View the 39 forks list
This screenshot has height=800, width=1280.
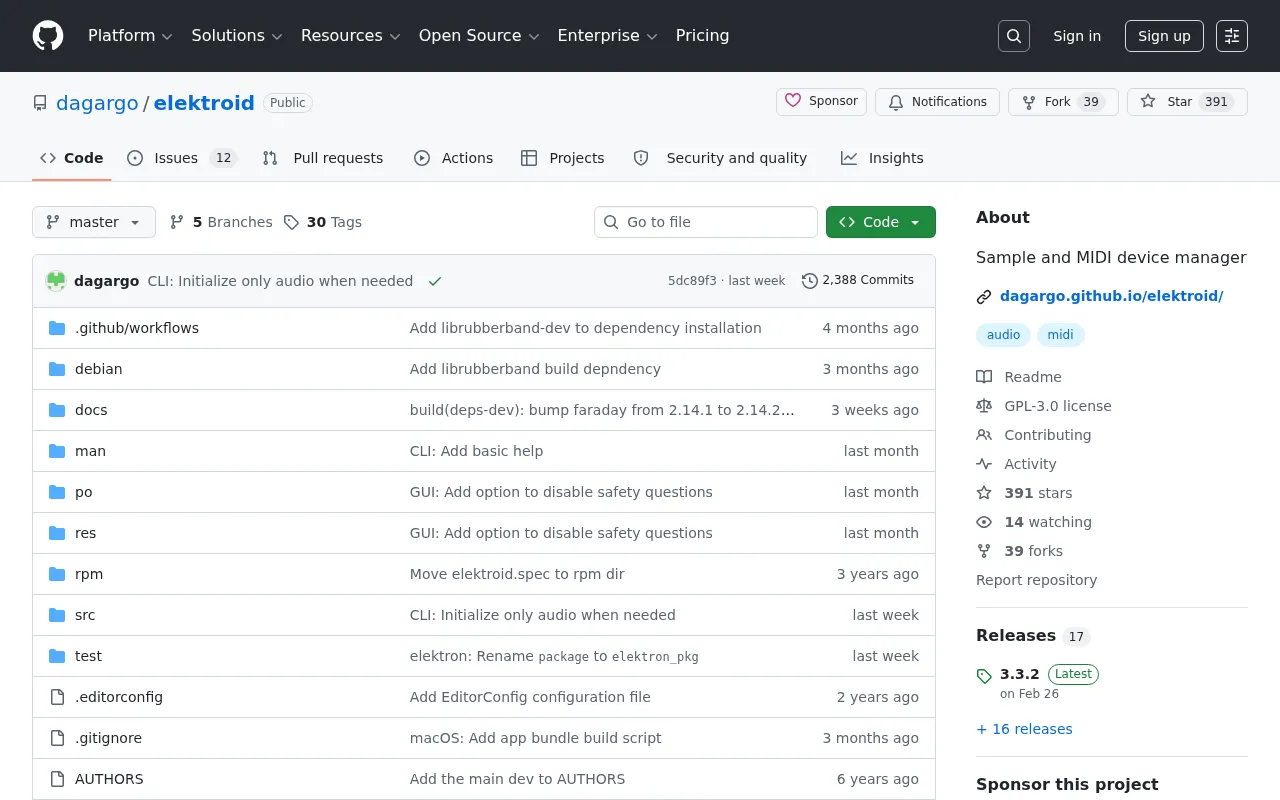[x=1019, y=551]
